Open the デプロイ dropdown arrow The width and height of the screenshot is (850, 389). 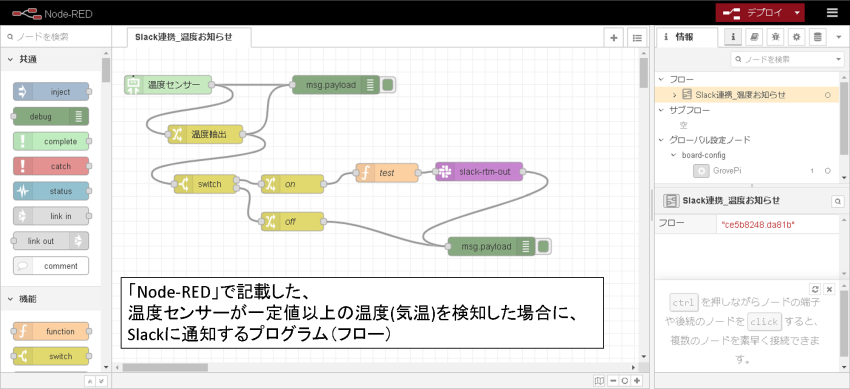[x=796, y=13]
